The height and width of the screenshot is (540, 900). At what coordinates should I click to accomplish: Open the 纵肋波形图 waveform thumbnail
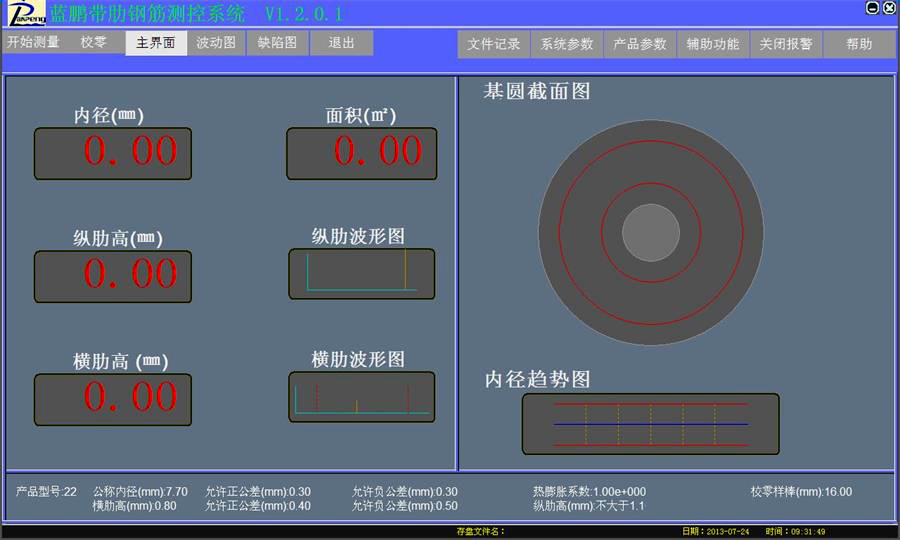click(361, 273)
